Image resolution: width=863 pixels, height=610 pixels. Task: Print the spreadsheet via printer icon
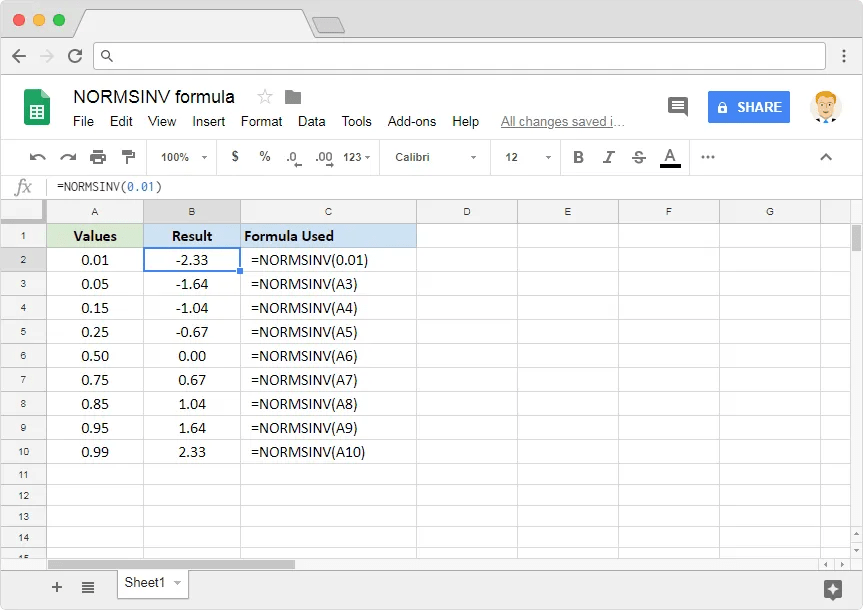98,157
